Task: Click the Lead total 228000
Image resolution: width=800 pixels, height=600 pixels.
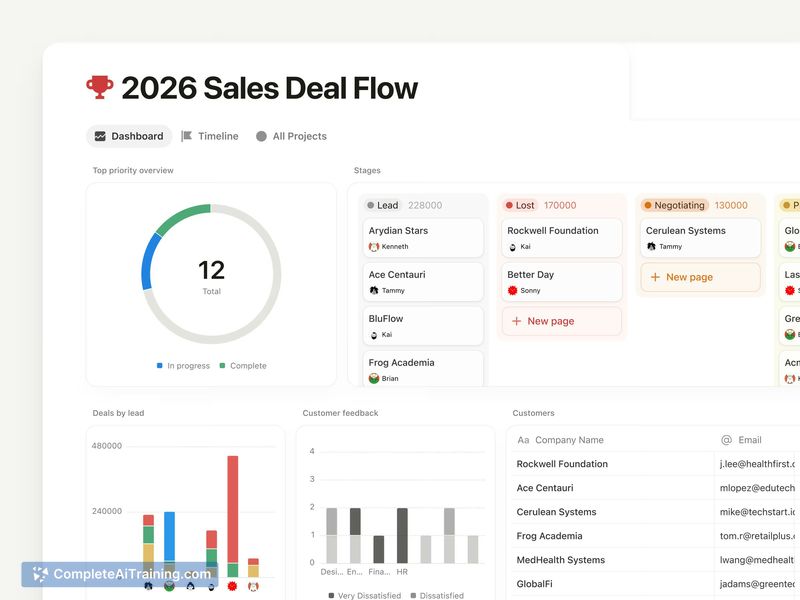Action: coord(425,205)
